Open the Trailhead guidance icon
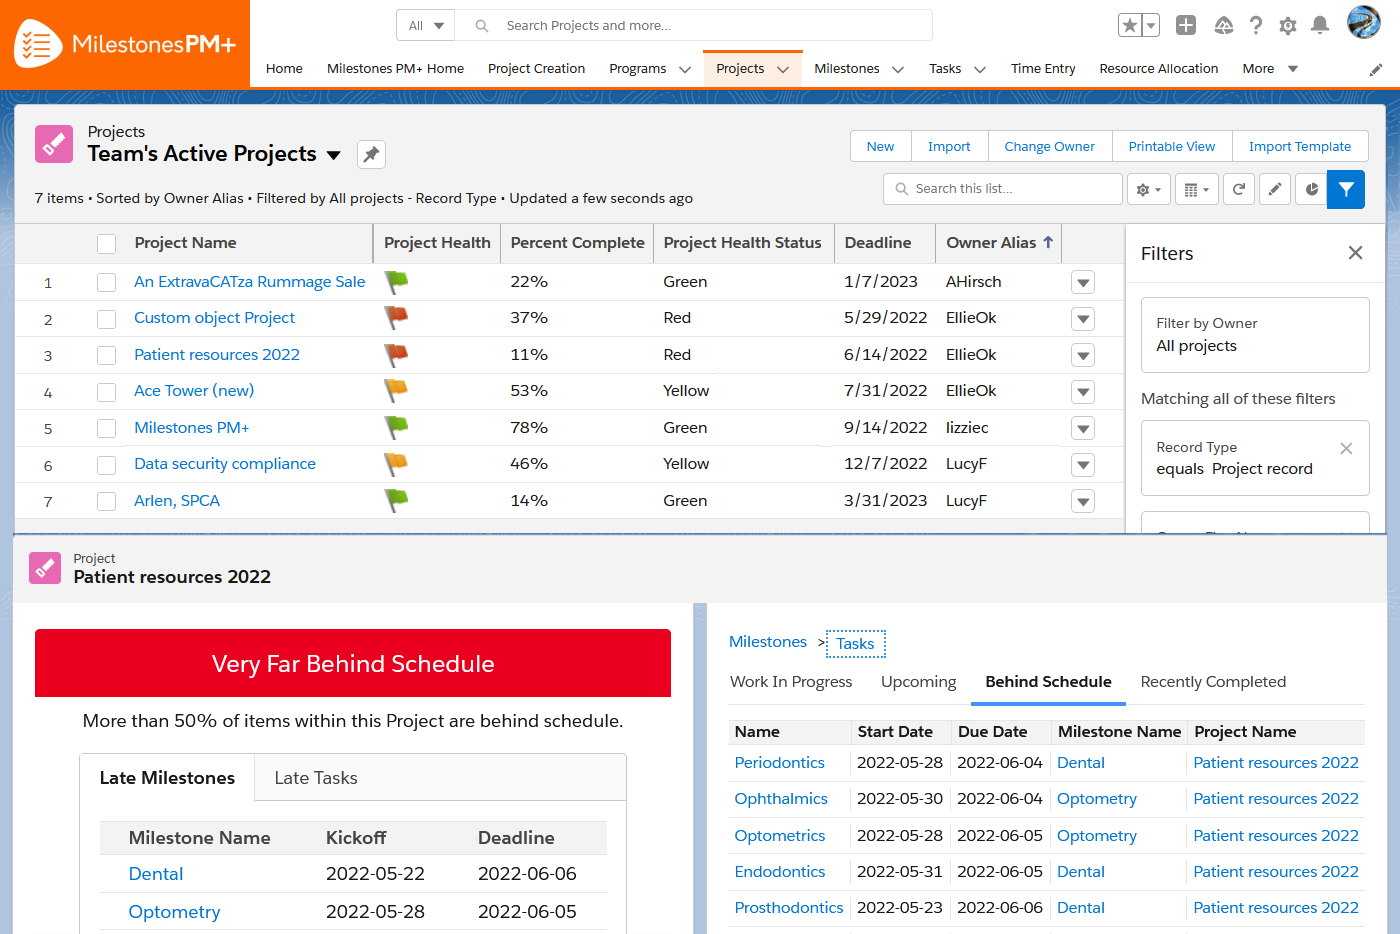Image resolution: width=1400 pixels, height=934 pixels. [x=1224, y=25]
